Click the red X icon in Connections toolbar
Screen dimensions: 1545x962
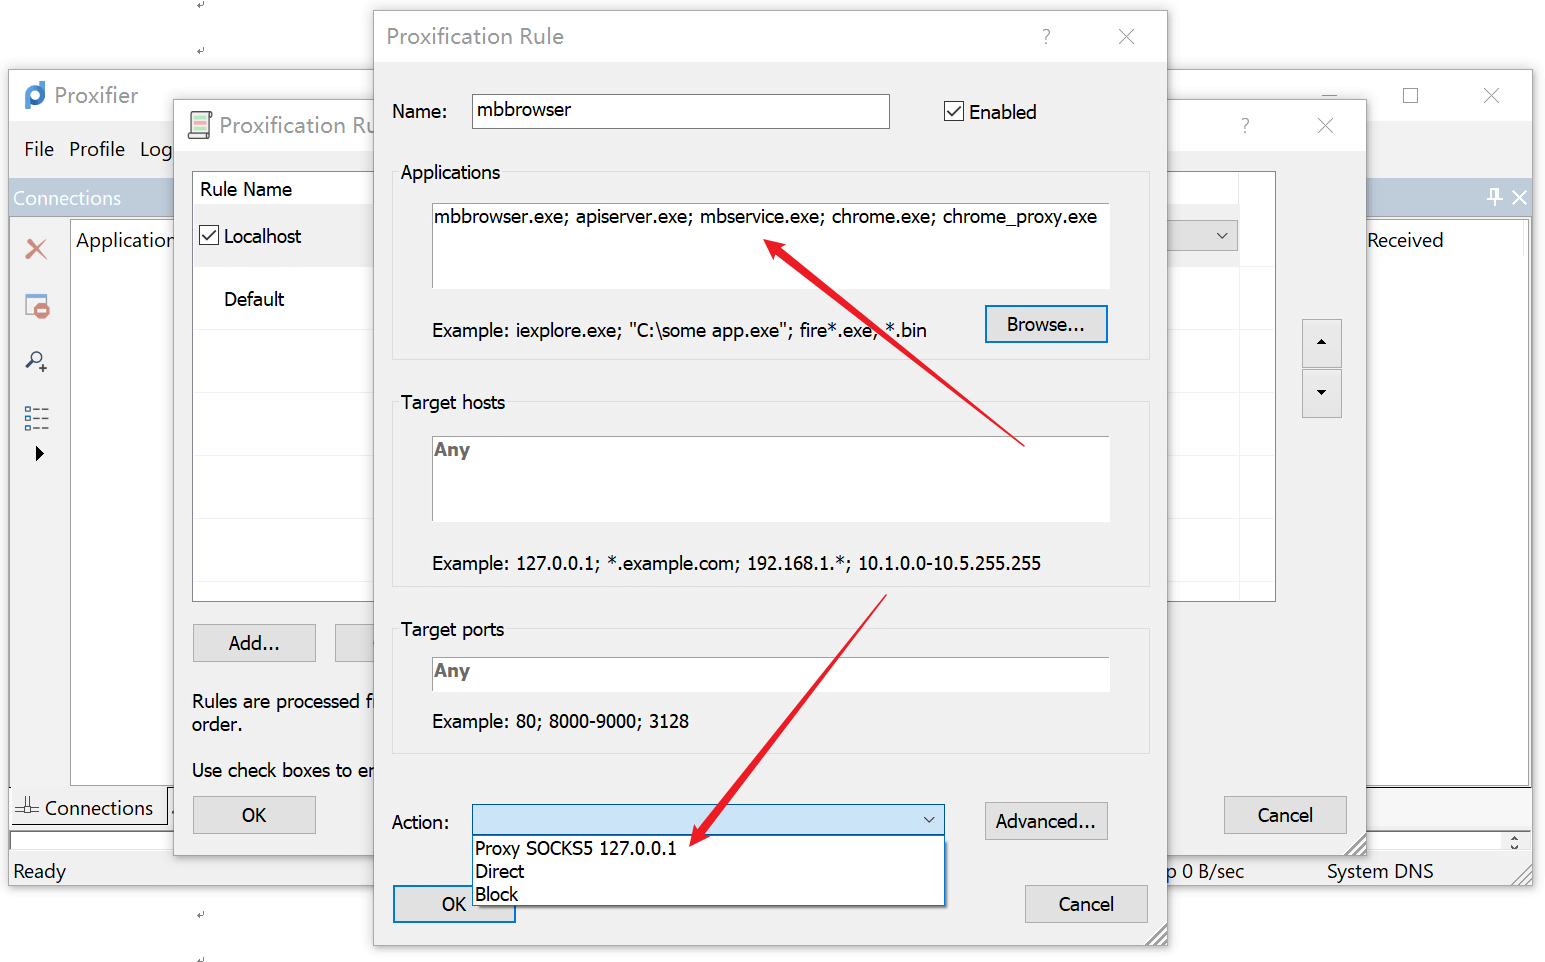click(36, 249)
